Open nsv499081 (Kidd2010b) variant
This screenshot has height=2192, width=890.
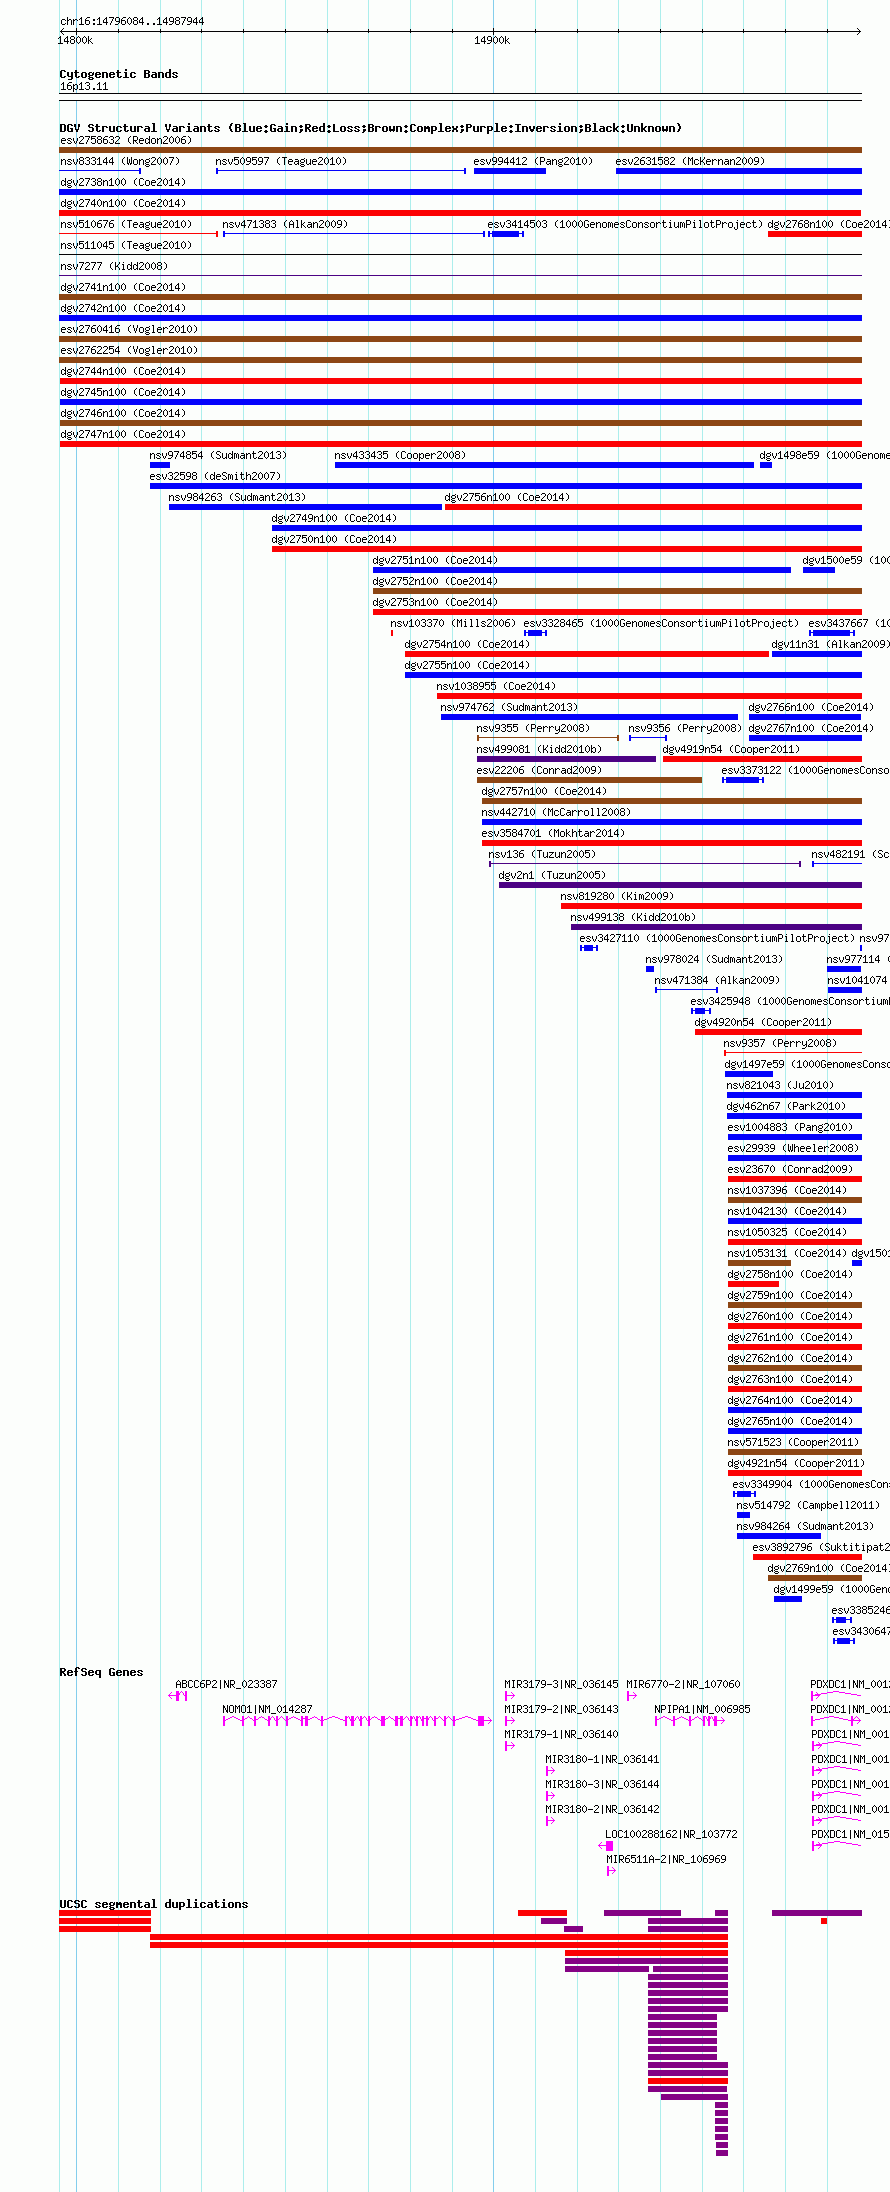566,759
